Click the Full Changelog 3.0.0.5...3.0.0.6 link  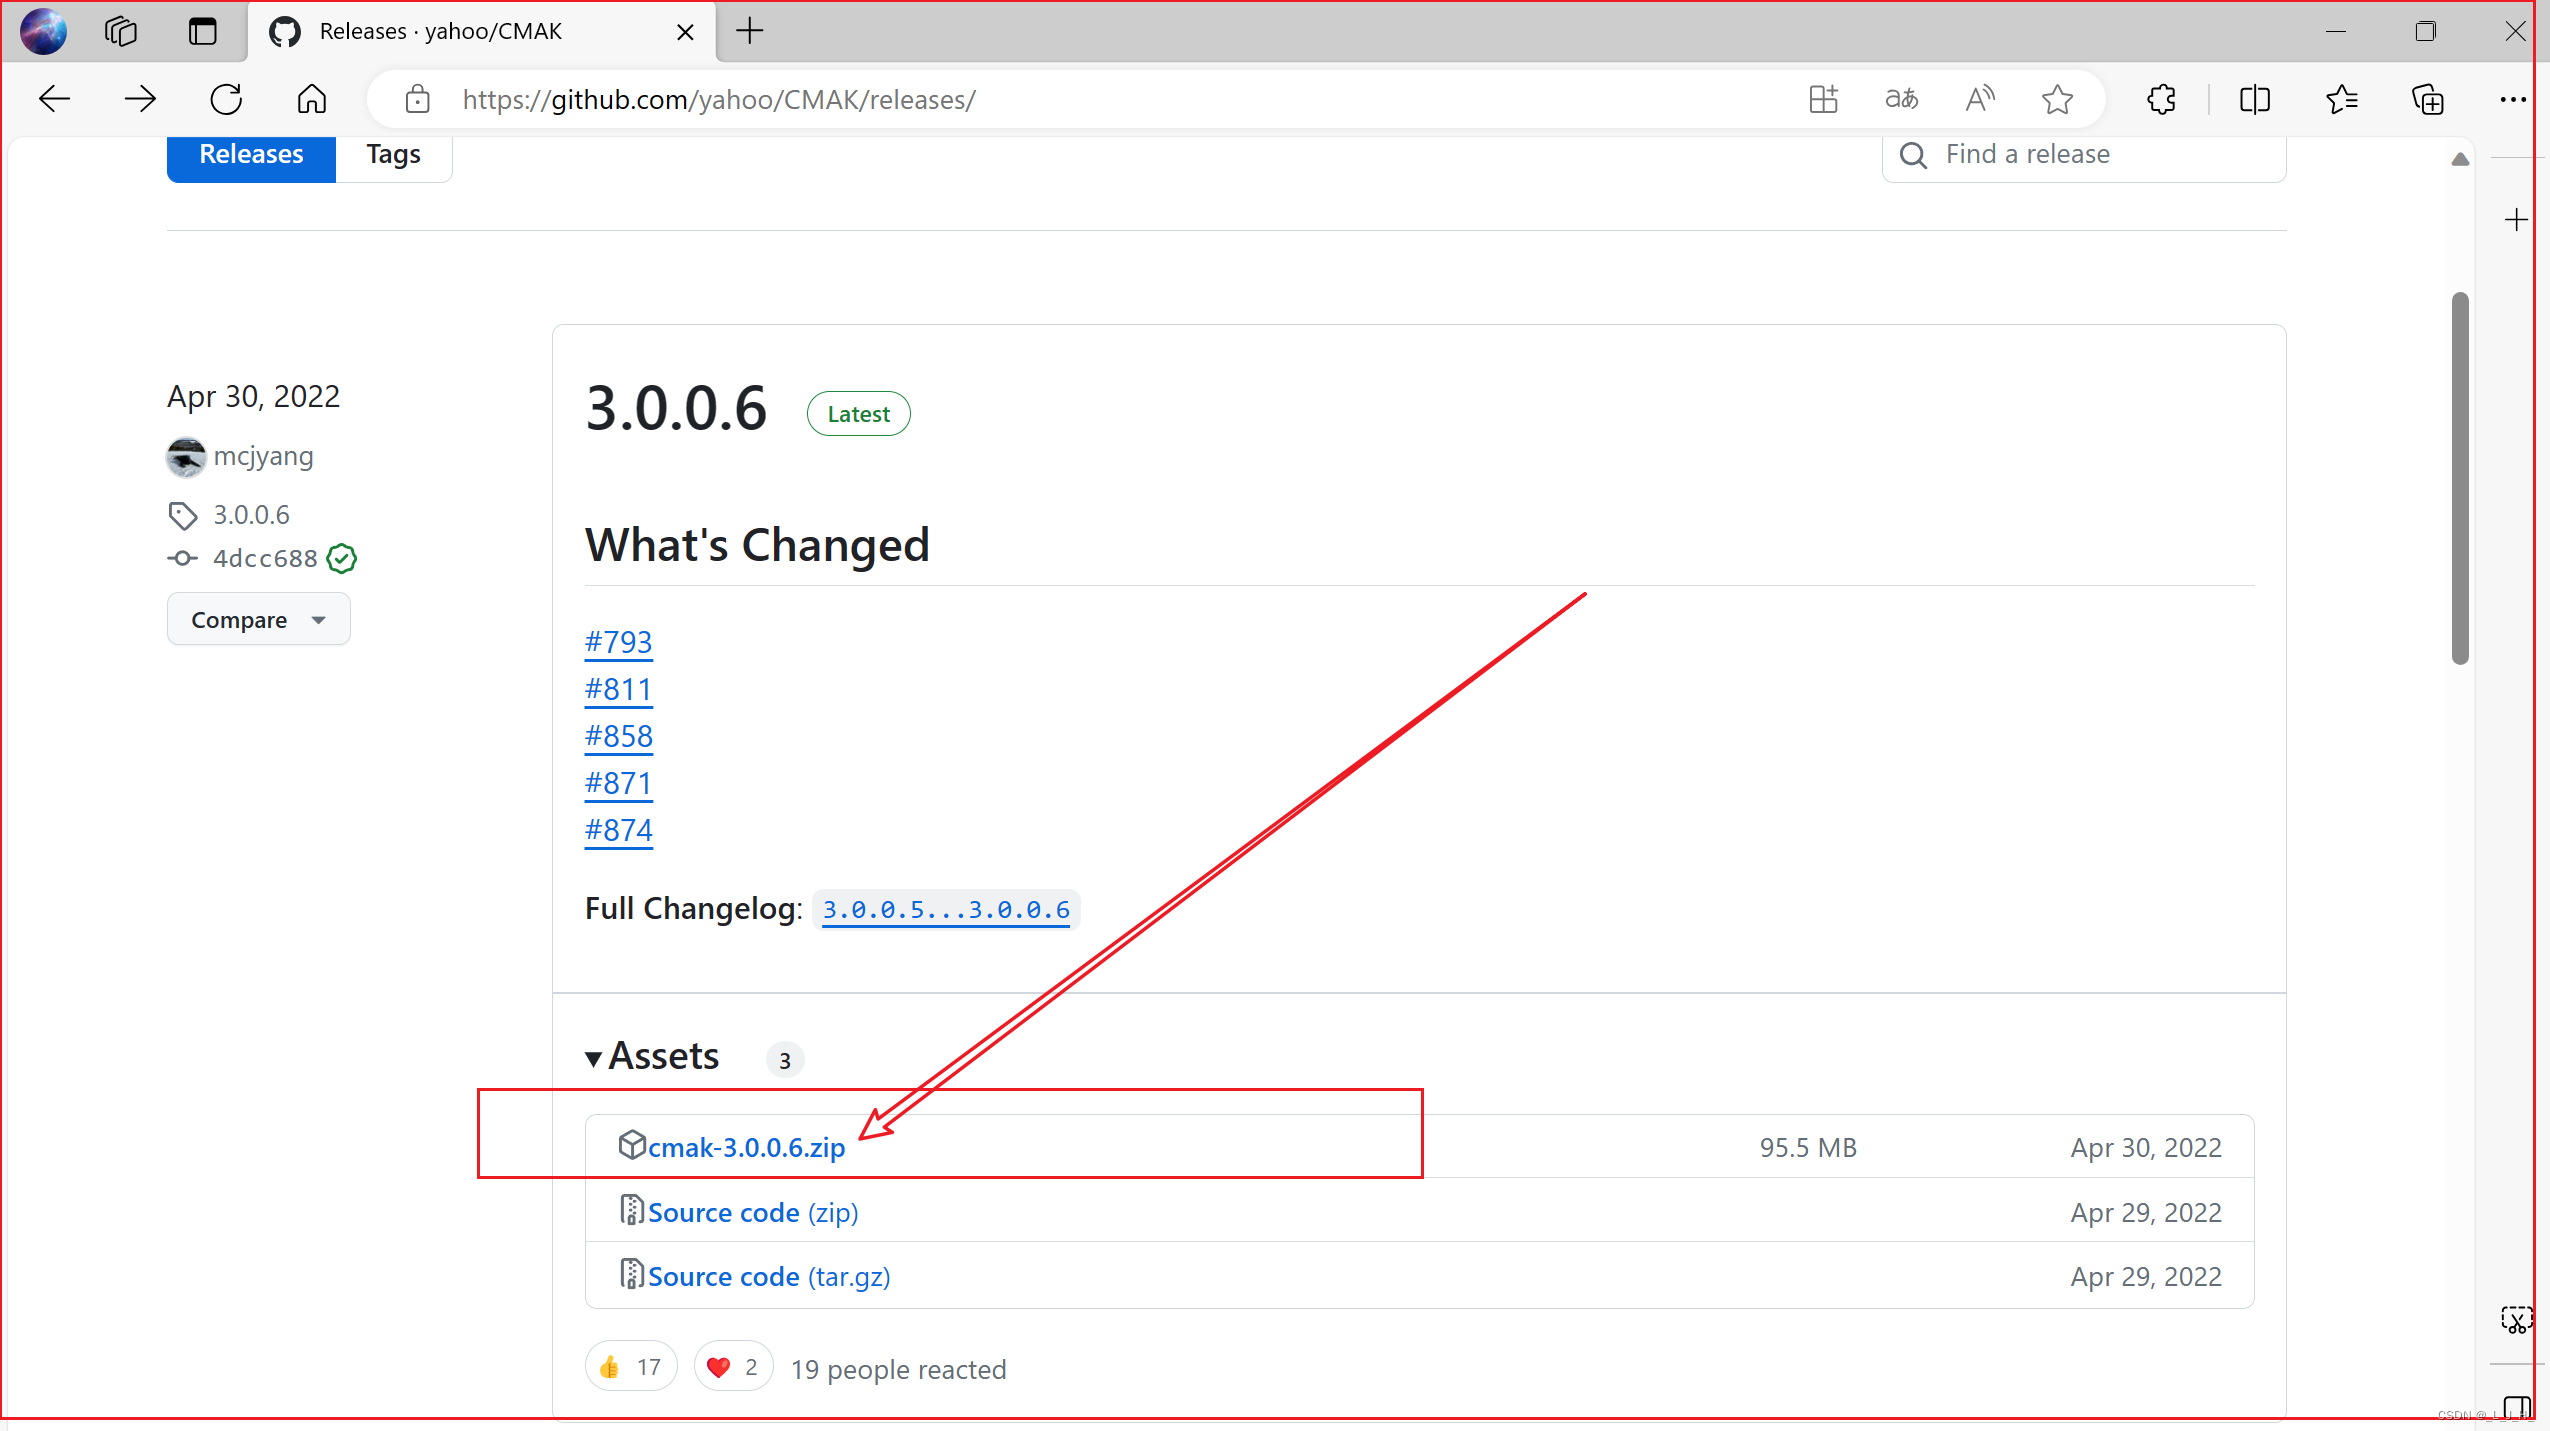click(x=949, y=909)
